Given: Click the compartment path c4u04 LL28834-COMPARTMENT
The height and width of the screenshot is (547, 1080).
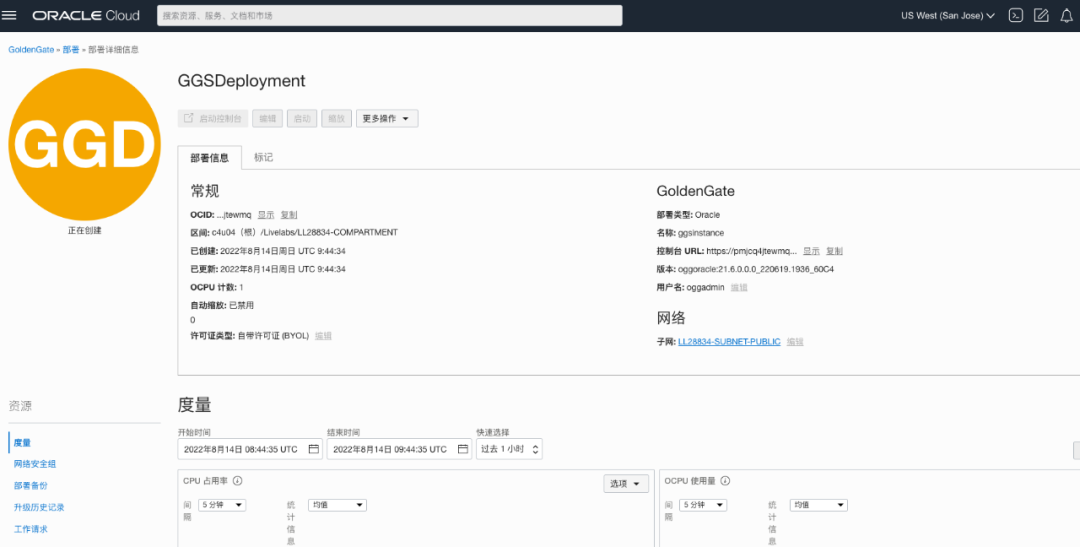Looking at the screenshot, I should click(304, 233).
